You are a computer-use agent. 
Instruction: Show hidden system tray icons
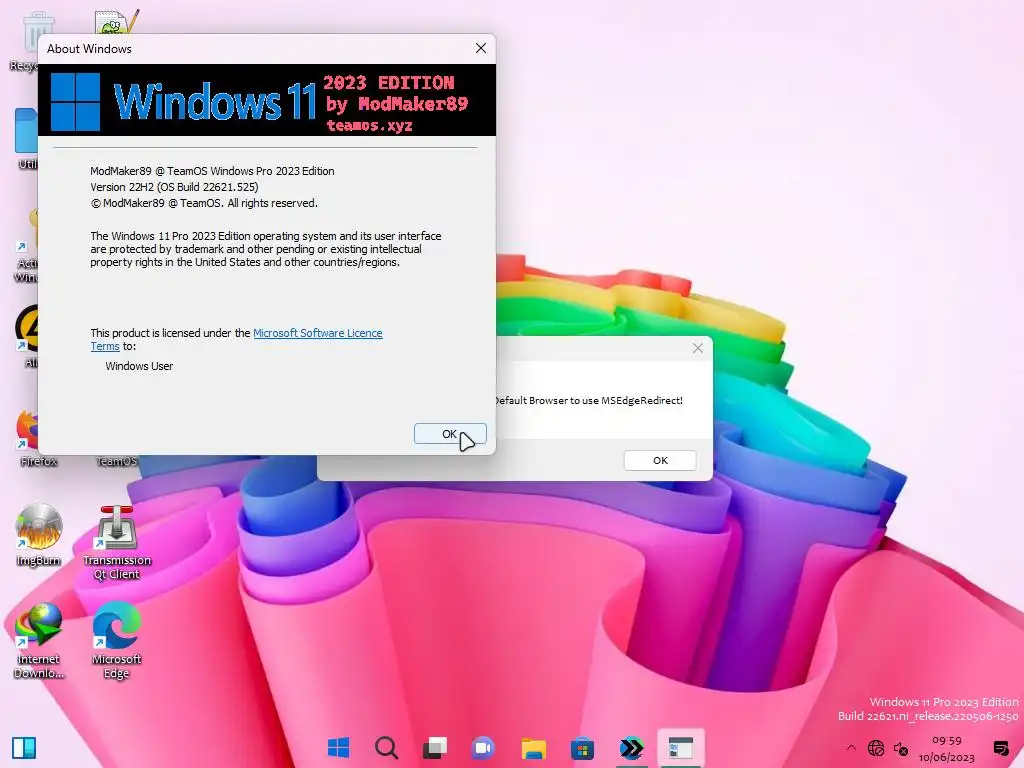click(850, 748)
